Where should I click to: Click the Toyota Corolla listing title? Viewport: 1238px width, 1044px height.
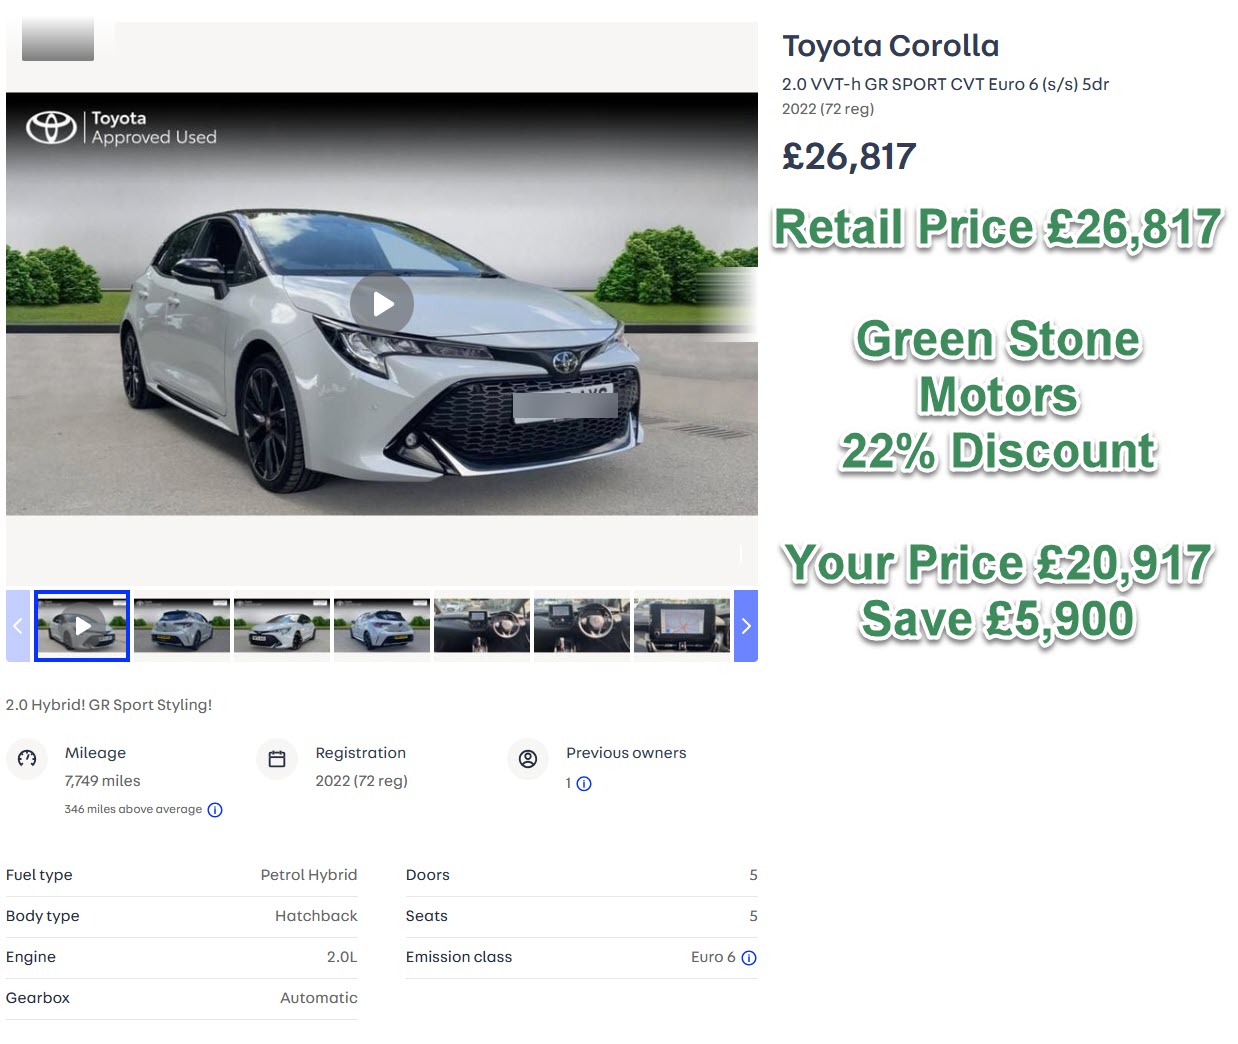pyautogui.click(x=890, y=46)
